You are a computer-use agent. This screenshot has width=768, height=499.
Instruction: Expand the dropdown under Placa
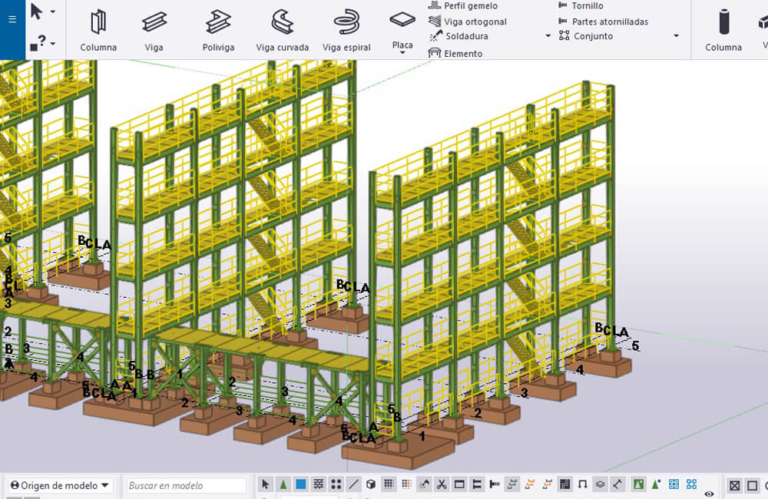[x=402, y=53]
